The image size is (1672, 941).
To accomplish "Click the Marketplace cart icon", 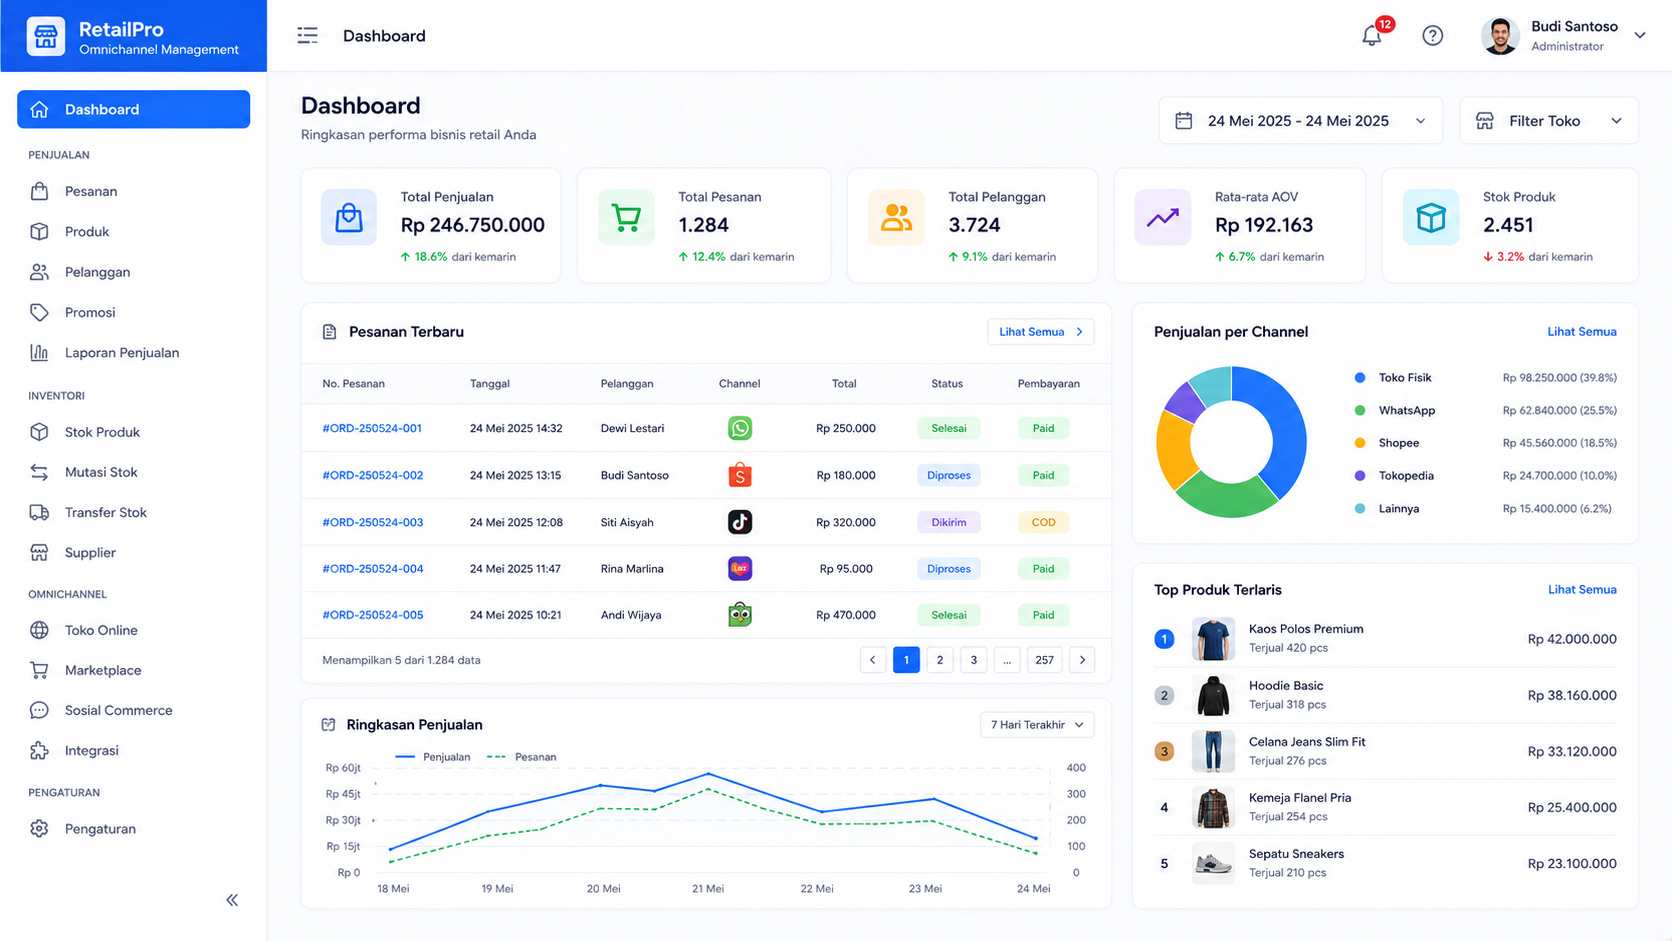I will 39,670.
